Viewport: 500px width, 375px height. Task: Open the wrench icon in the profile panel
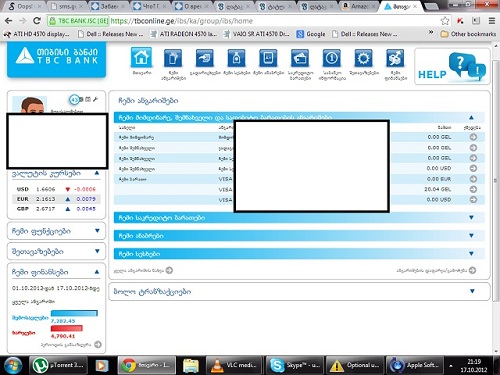pyautogui.click(x=95, y=99)
